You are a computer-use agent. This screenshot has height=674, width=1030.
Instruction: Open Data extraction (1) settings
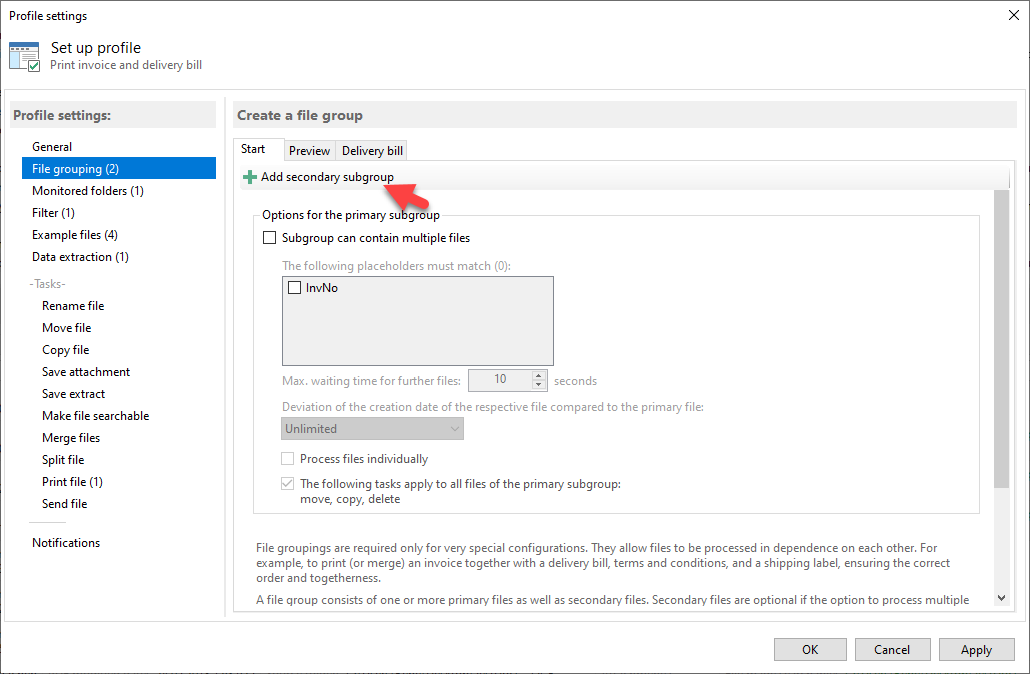80,257
